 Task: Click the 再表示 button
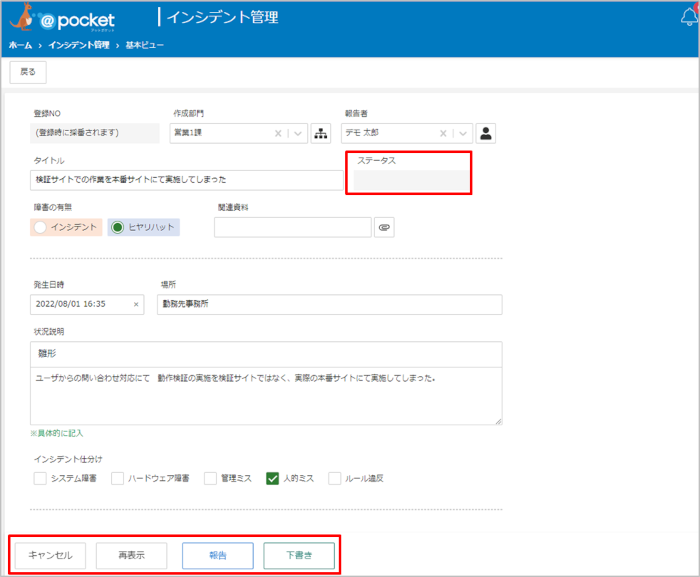tap(132, 555)
